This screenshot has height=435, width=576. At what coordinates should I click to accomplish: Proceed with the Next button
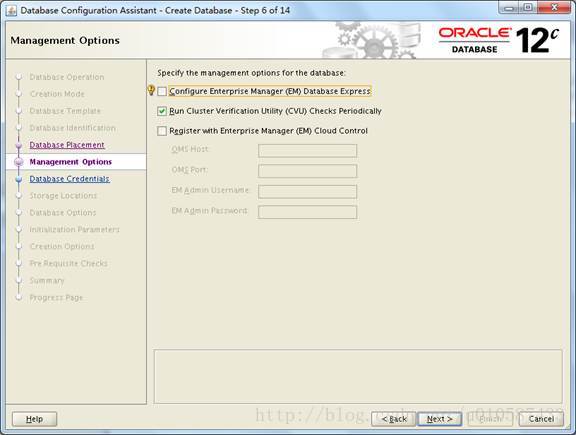click(x=439, y=419)
